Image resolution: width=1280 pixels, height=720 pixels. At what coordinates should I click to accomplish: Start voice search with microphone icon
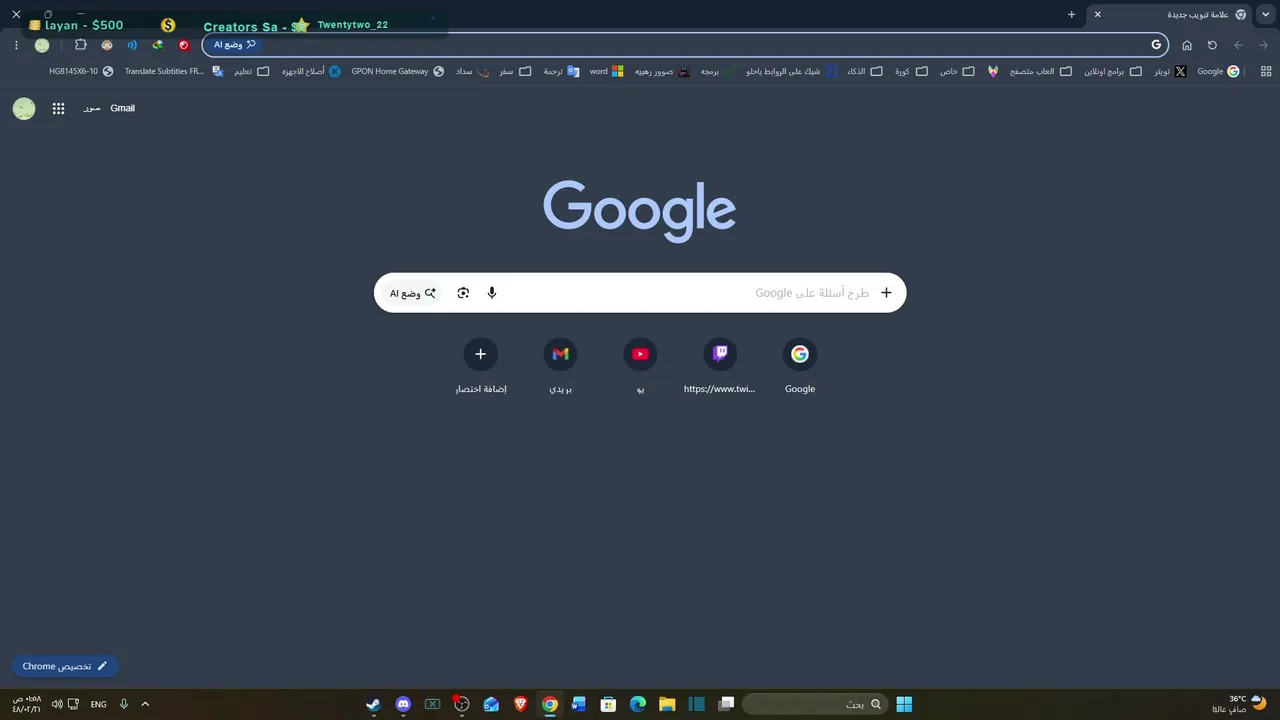point(492,293)
